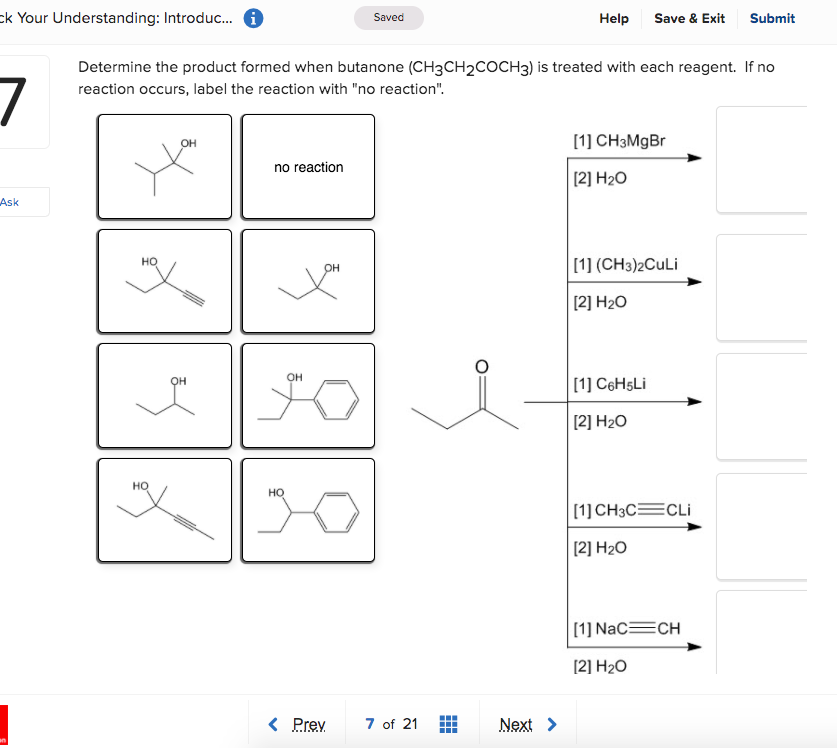Click the red icon in the bottom-left corner
The height and width of the screenshot is (748, 837).
(5, 723)
